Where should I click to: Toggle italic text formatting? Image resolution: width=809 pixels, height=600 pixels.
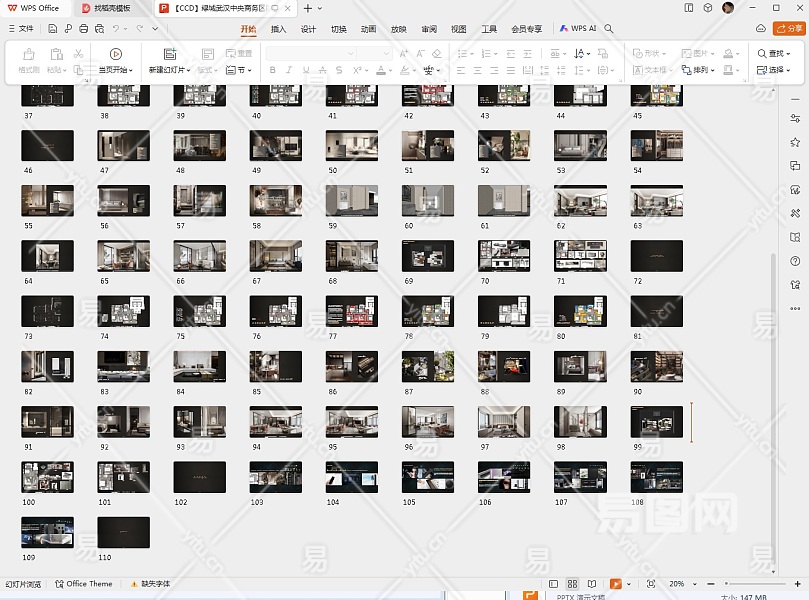coord(288,70)
